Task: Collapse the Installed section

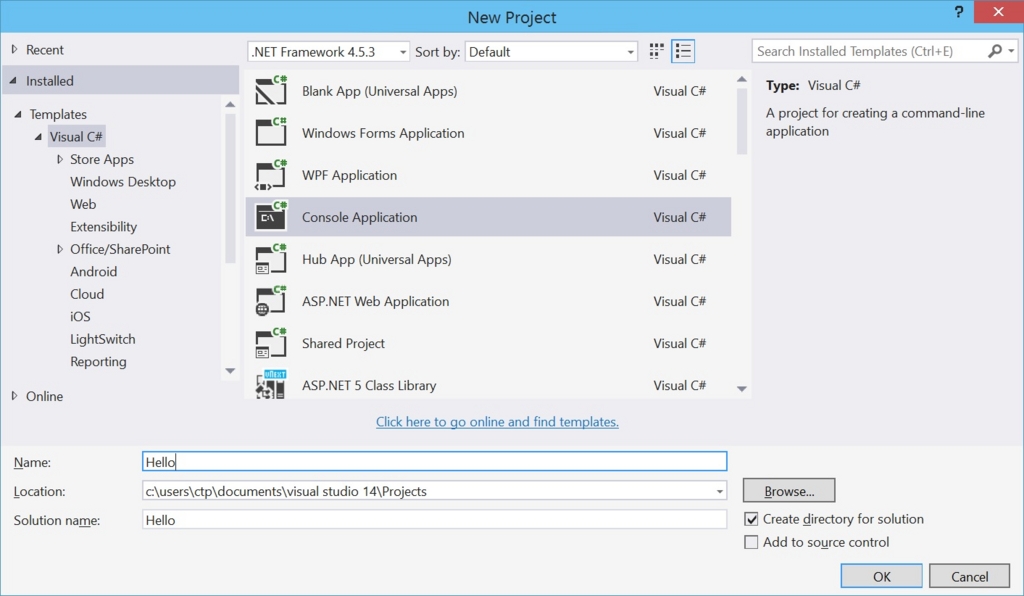Action: click(13, 80)
